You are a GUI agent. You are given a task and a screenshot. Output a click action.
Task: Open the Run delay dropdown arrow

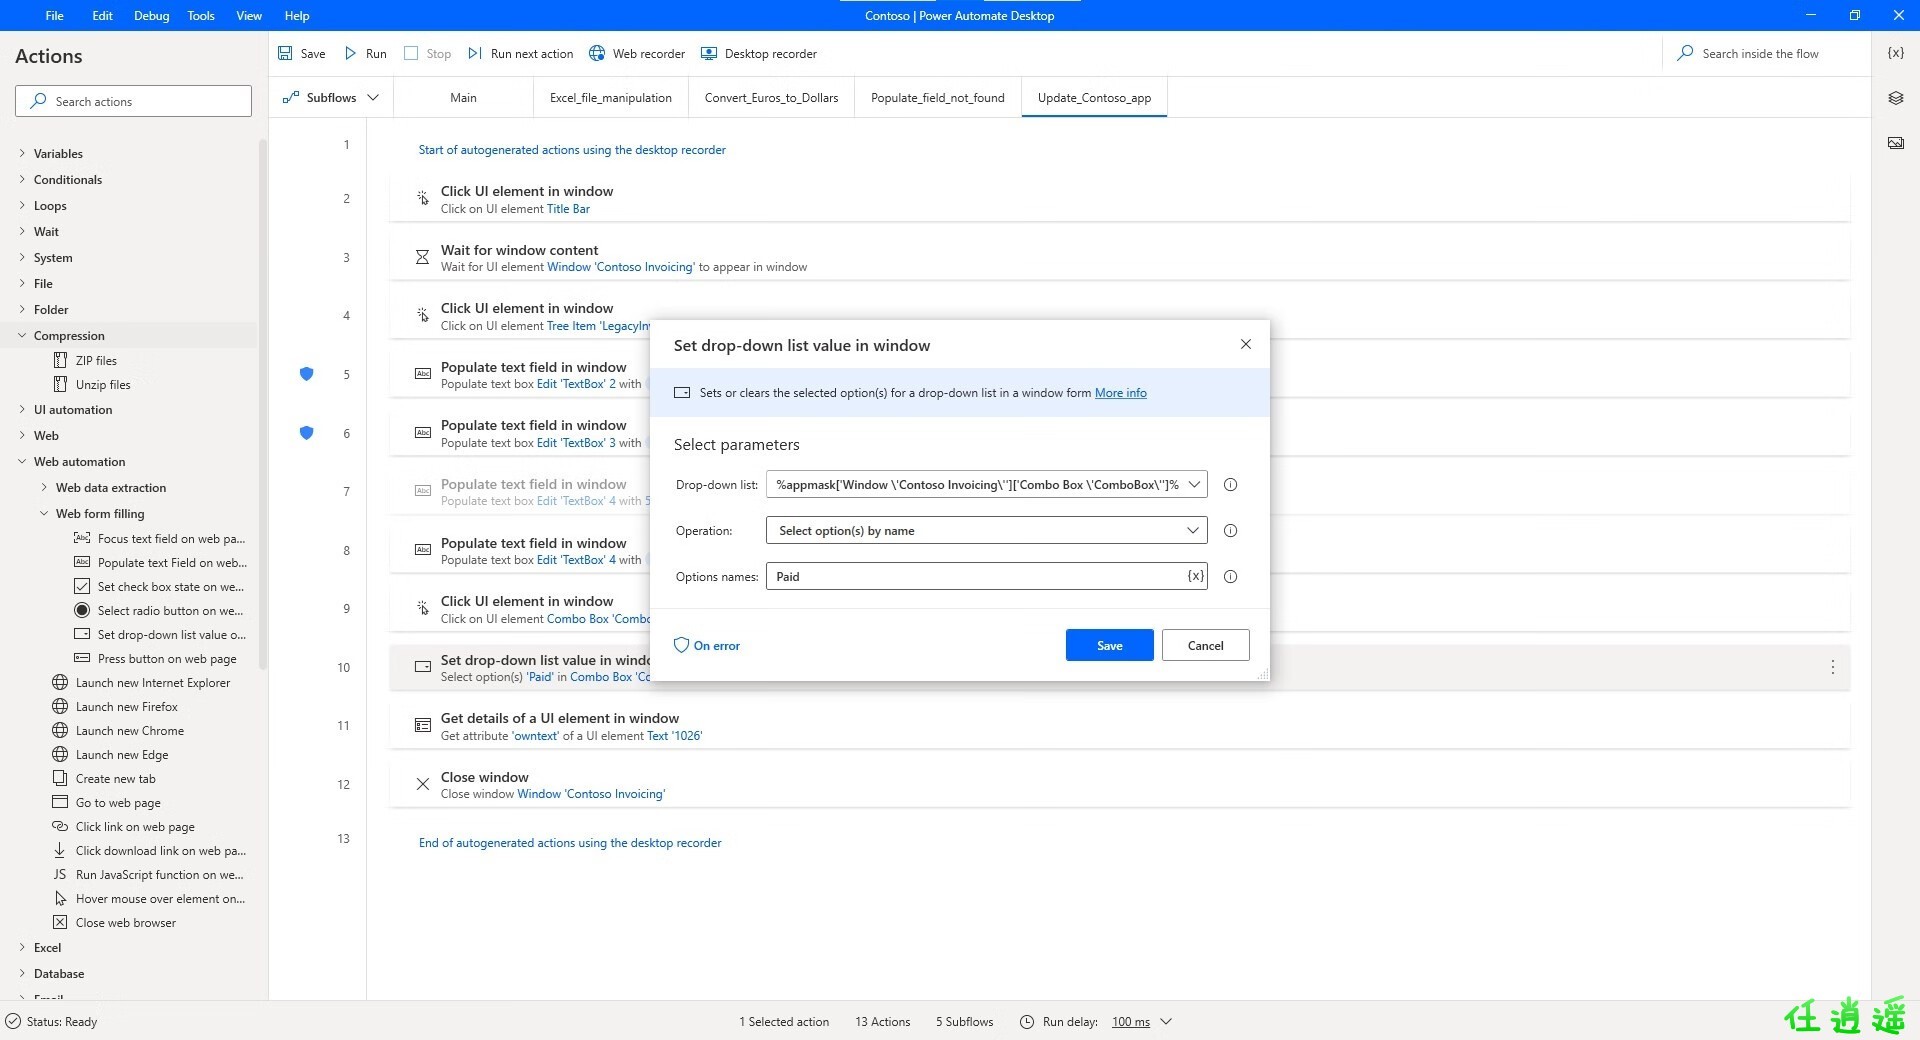coord(1166,1022)
